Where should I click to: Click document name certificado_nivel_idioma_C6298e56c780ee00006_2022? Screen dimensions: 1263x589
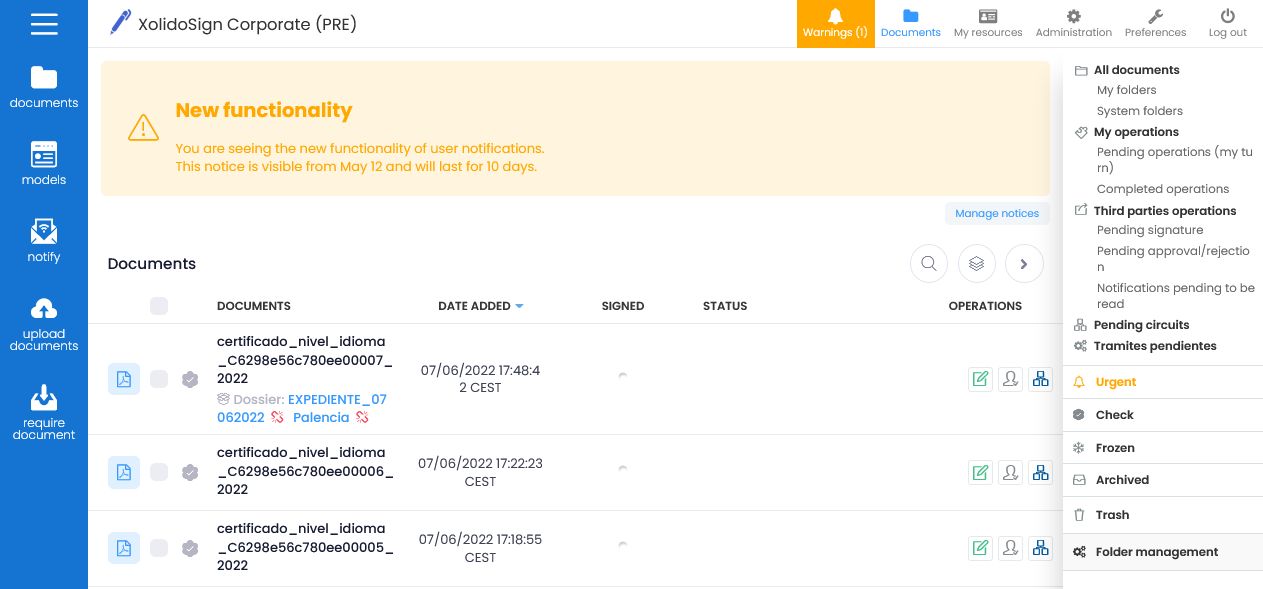click(305, 472)
